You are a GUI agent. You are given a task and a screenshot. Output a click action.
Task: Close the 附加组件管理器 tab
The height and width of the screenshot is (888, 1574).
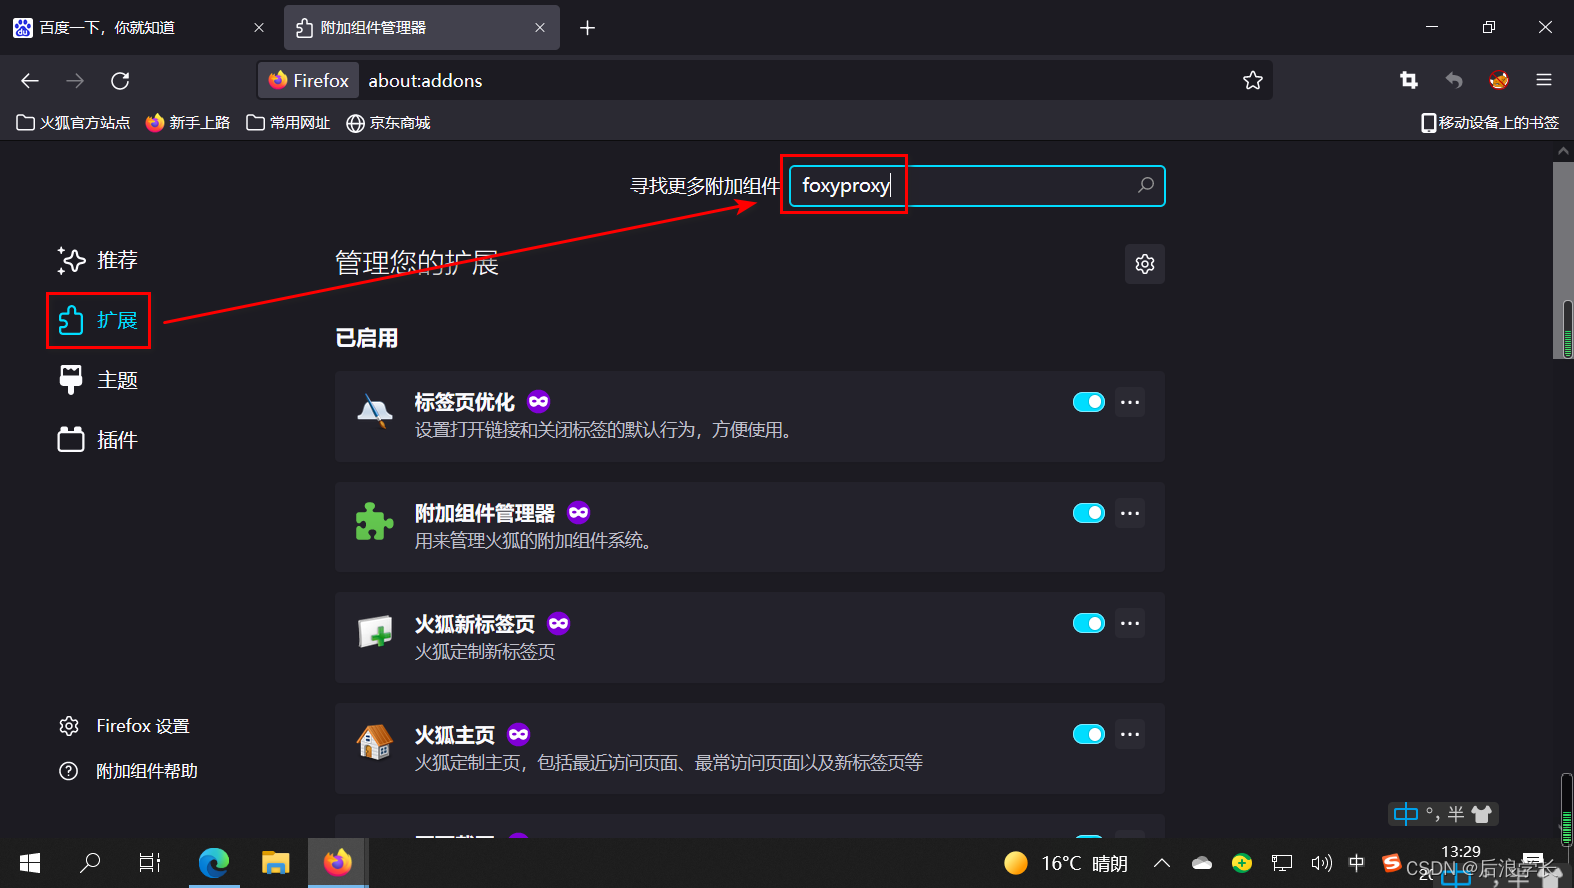coord(540,28)
